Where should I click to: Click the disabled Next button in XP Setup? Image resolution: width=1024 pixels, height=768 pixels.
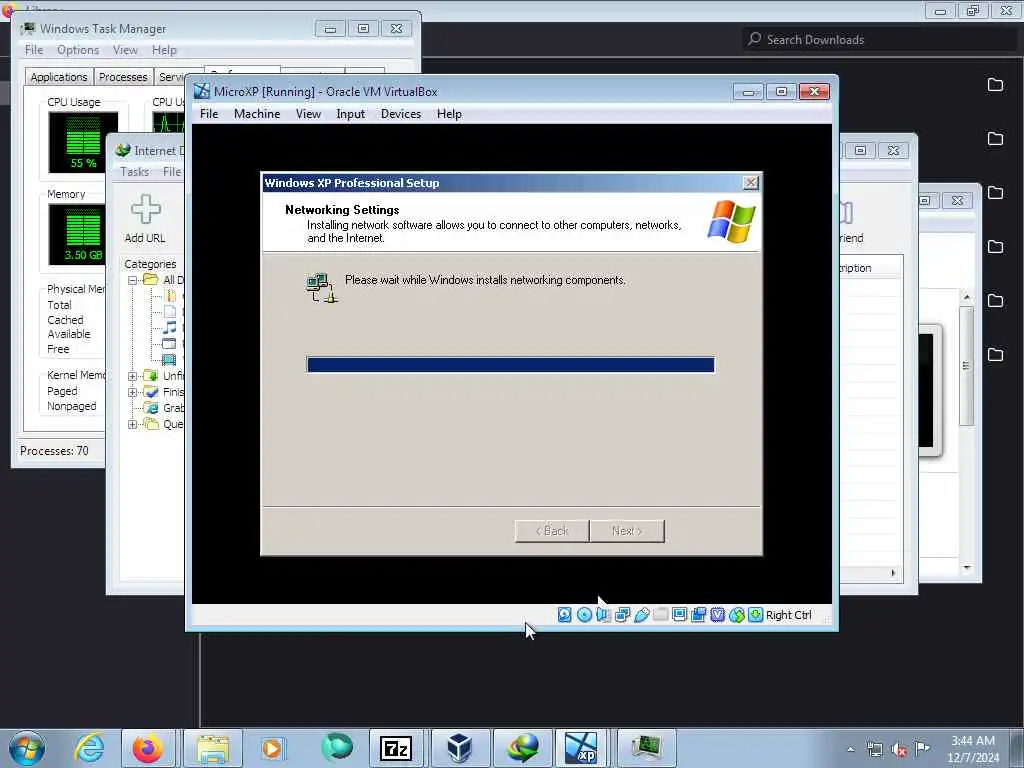click(627, 531)
